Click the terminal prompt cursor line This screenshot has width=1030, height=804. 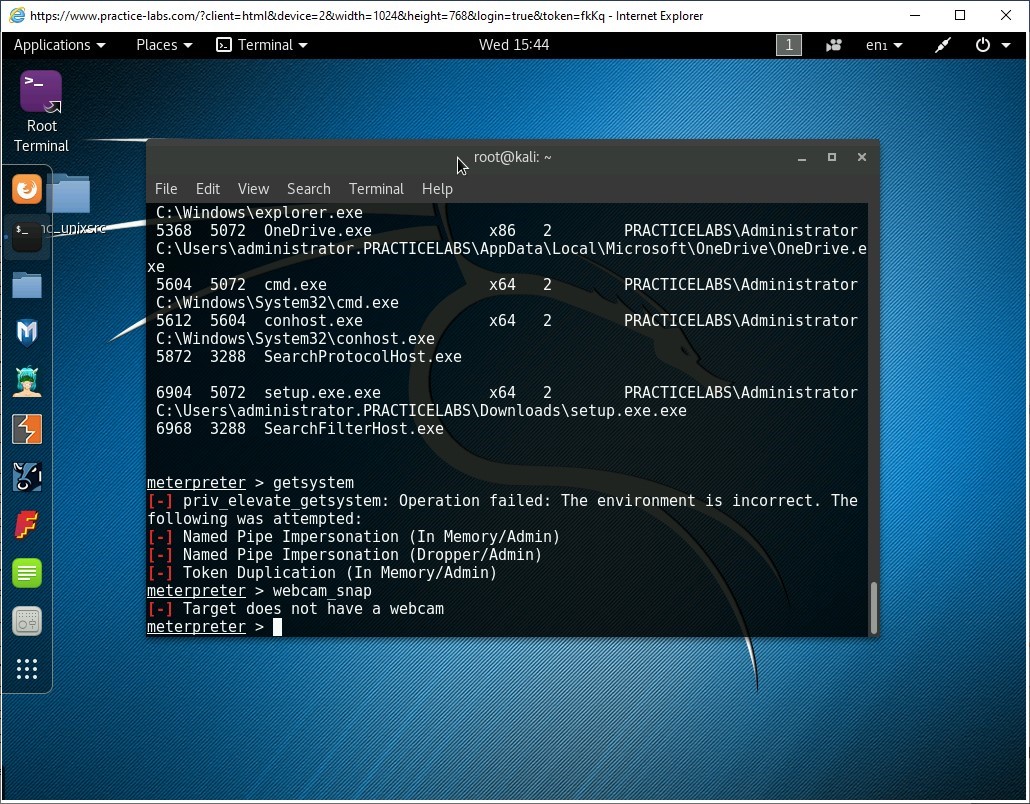(506, 627)
